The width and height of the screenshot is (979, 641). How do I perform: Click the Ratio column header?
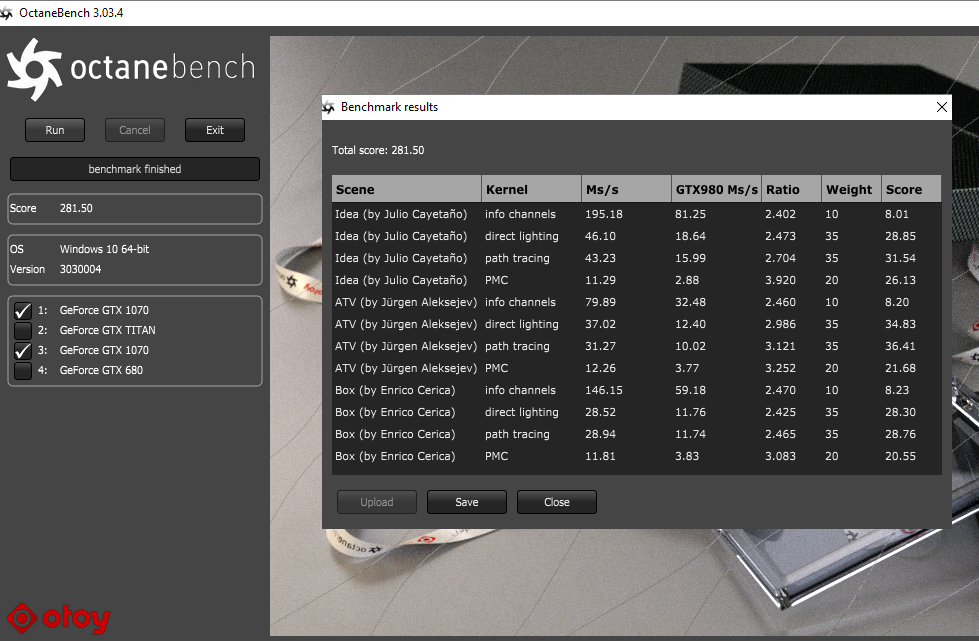point(791,189)
